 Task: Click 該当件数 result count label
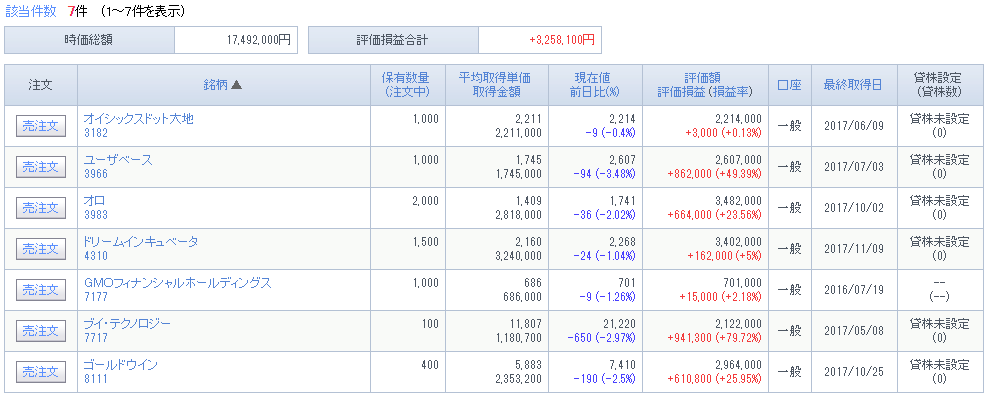(30, 11)
